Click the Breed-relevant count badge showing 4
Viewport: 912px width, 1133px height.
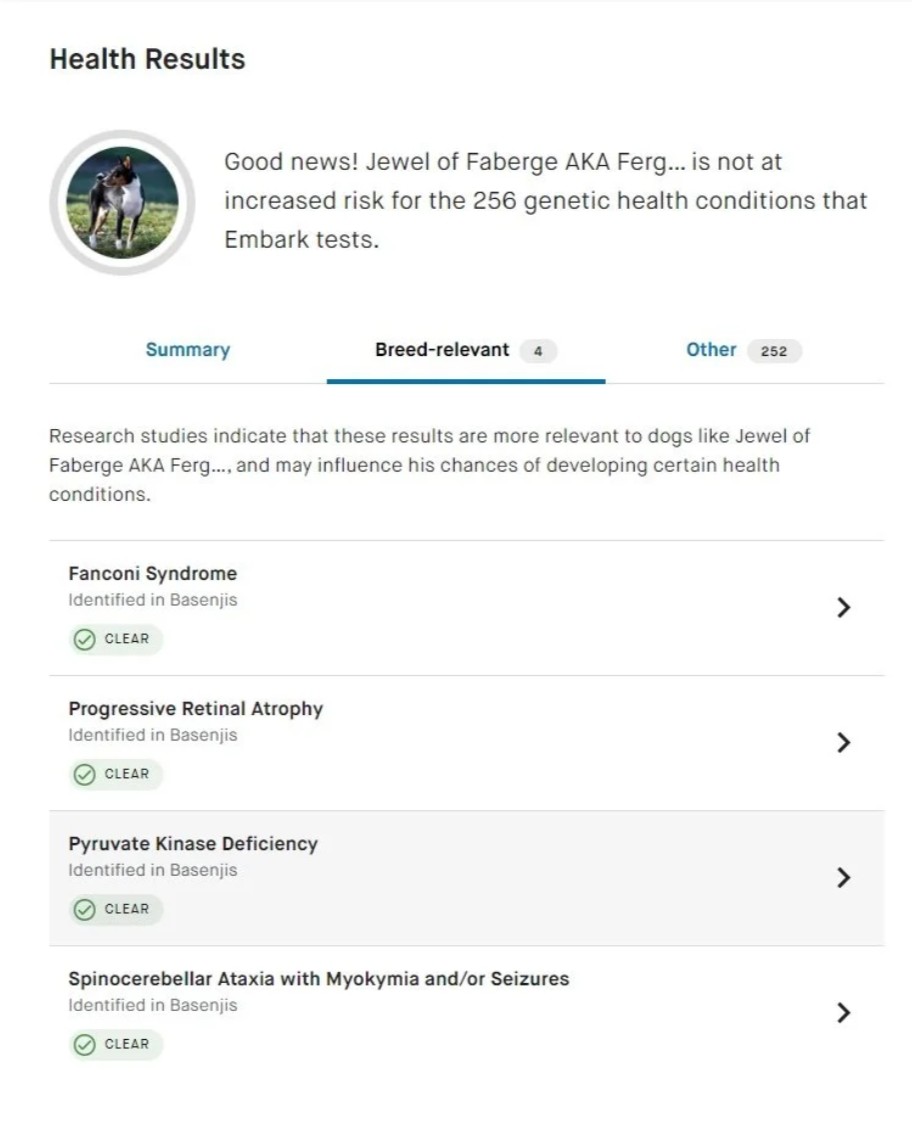[x=538, y=351]
